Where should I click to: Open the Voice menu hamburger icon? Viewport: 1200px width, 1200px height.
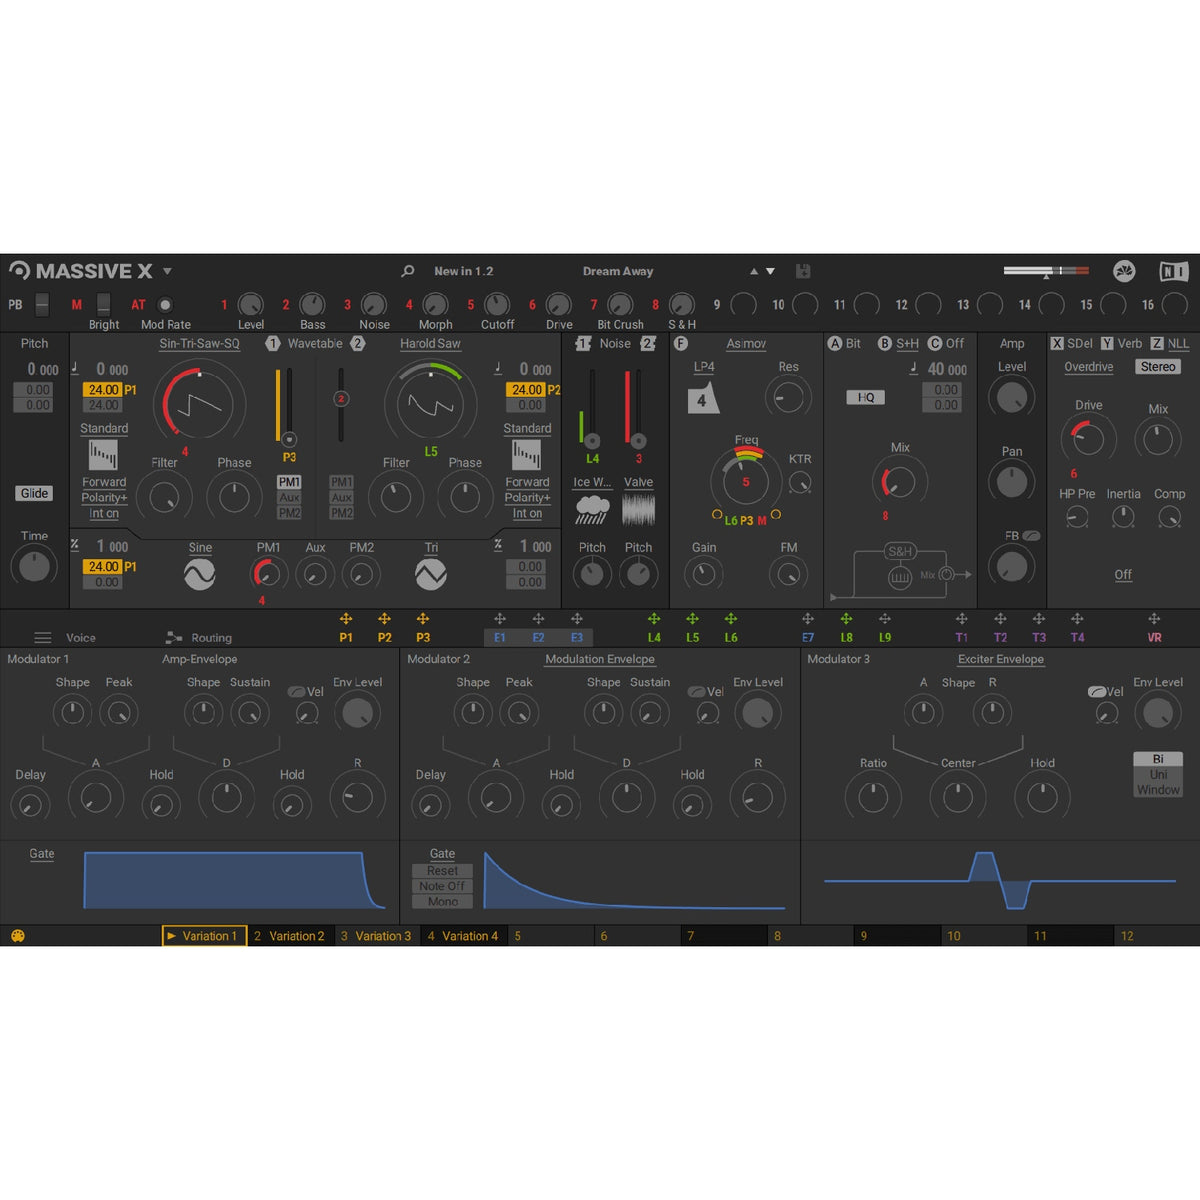tap(43, 638)
